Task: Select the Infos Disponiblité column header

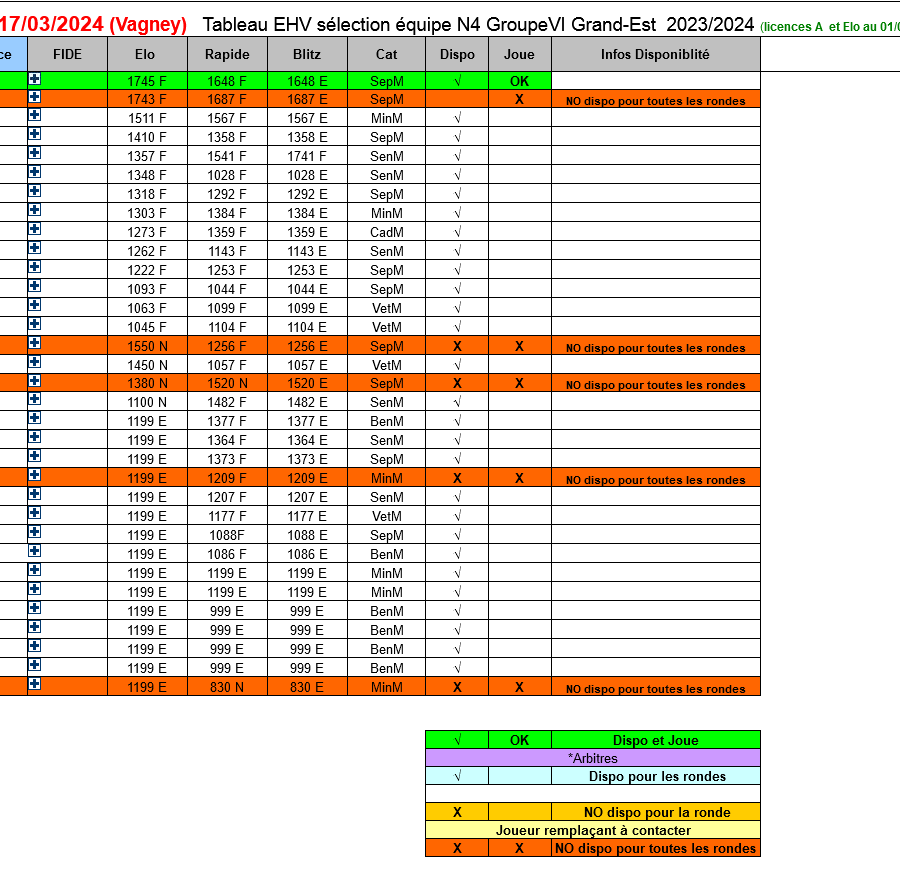Action: (655, 55)
